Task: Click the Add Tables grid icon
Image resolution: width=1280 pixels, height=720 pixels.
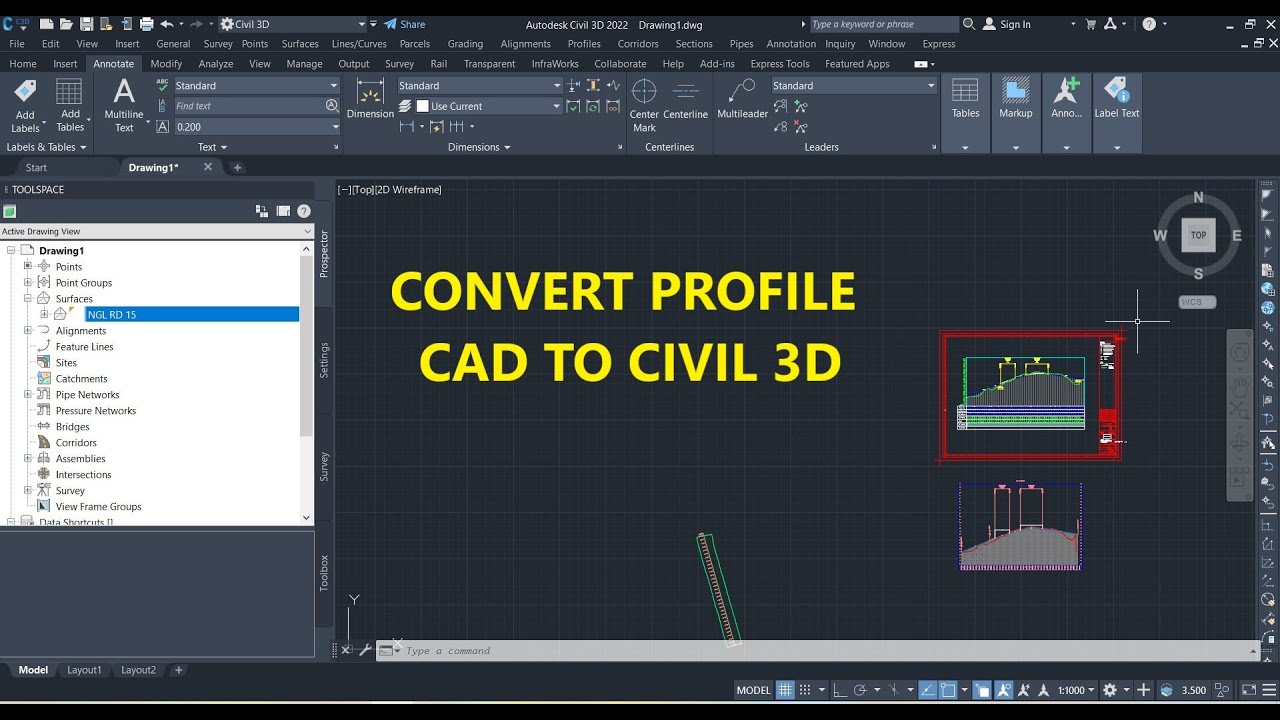Action: click(x=69, y=92)
